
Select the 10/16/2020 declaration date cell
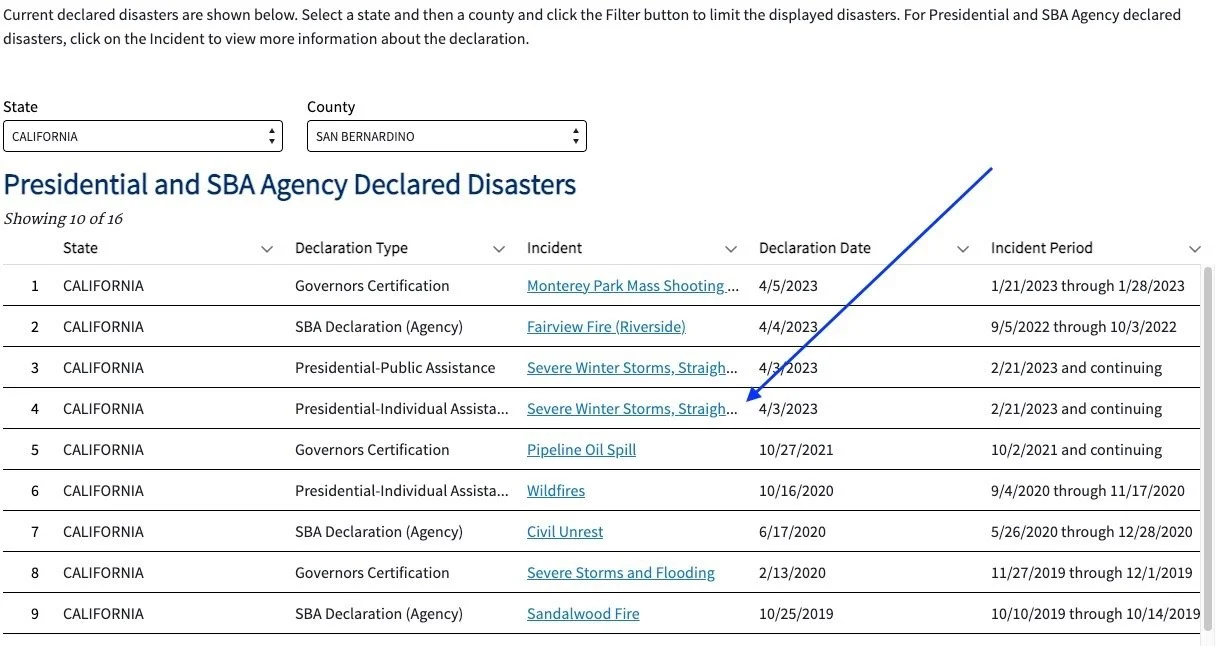(796, 491)
